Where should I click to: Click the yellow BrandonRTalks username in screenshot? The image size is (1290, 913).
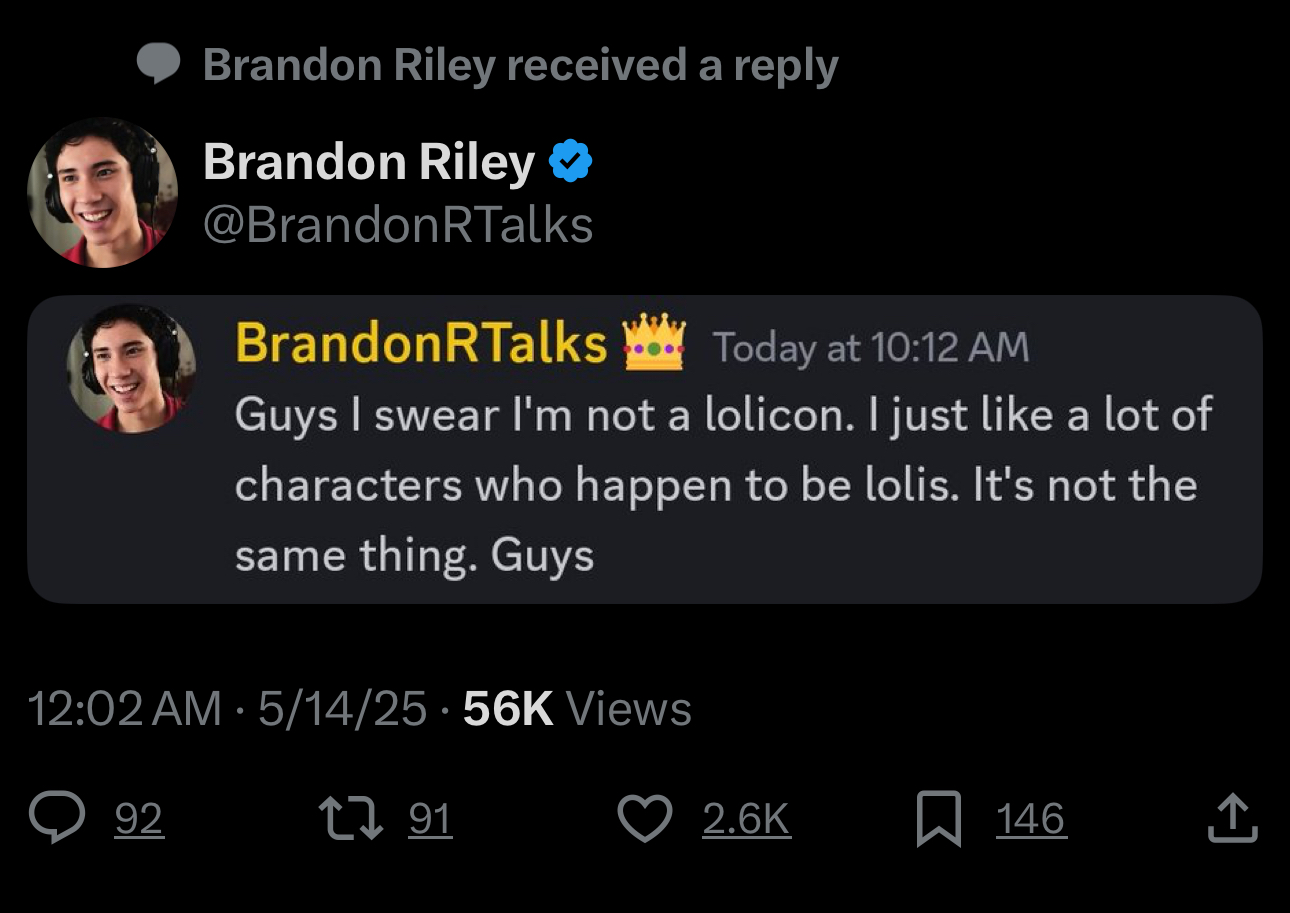pos(421,343)
